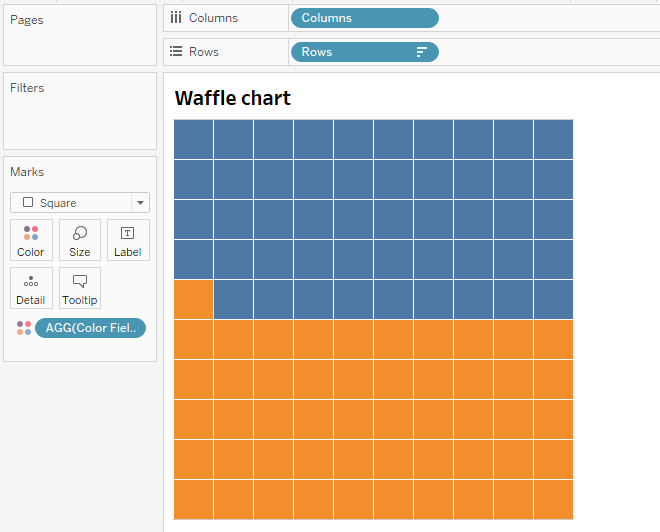This screenshot has width=660, height=532.
Task: Select the single orange square in blue row
Action: (193, 299)
